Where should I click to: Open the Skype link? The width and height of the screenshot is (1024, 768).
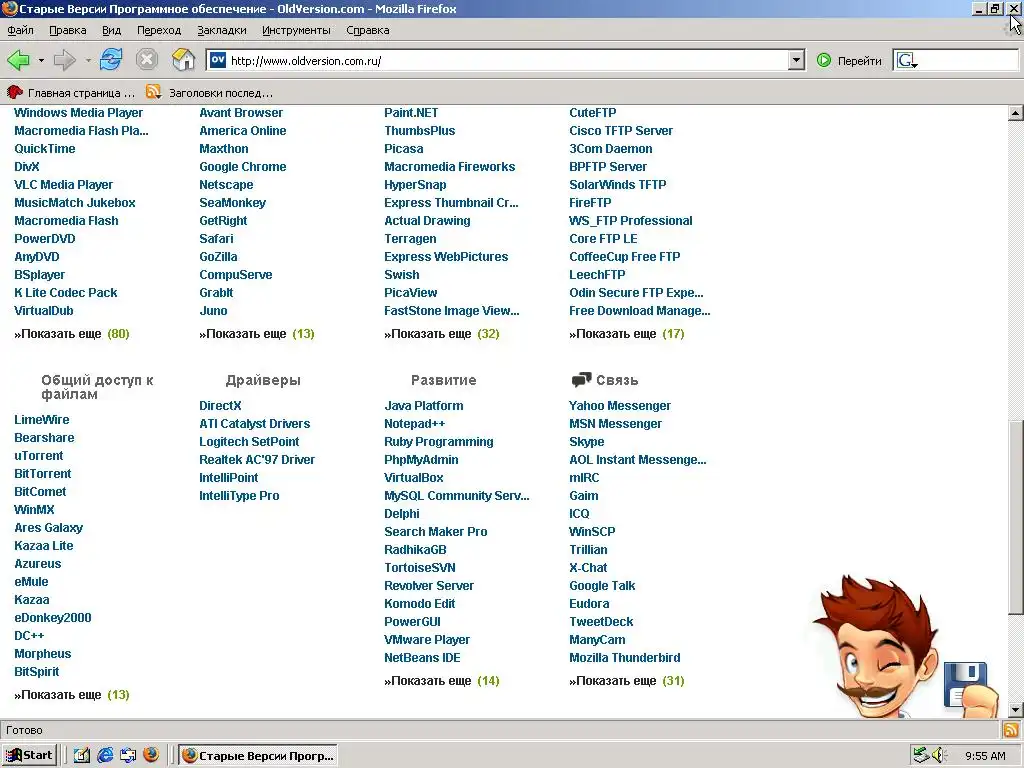pyautogui.click(x=586, y=441)
